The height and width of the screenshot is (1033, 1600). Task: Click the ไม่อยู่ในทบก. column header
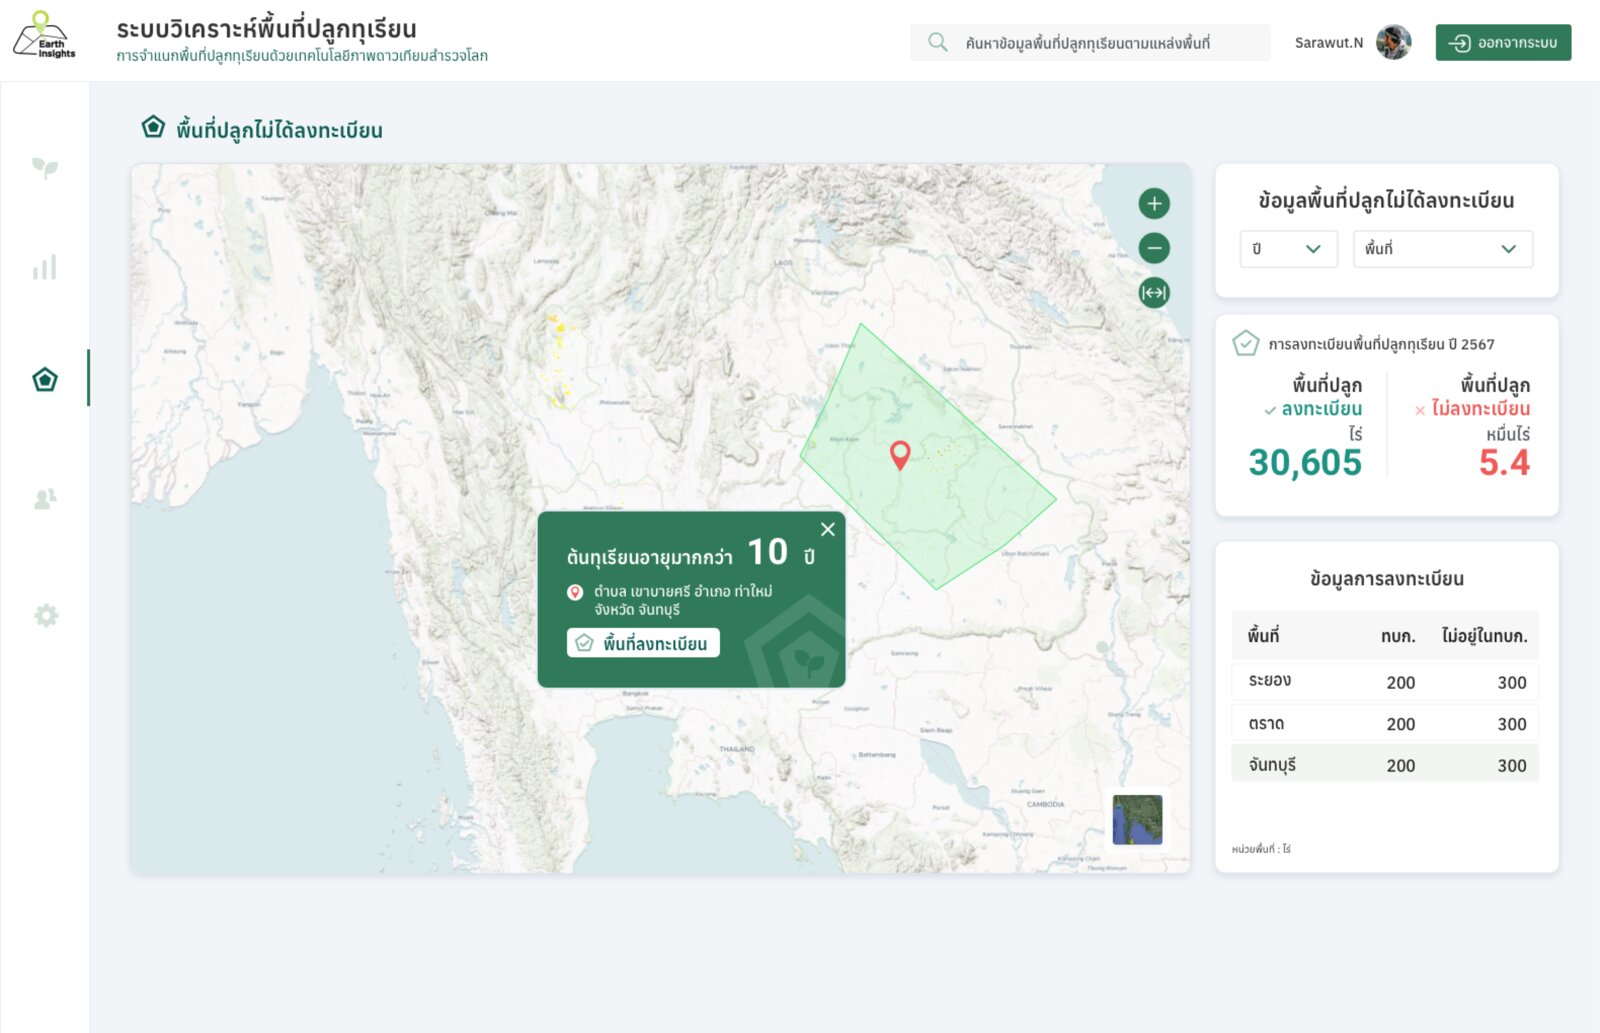[x=1484, y=636]
